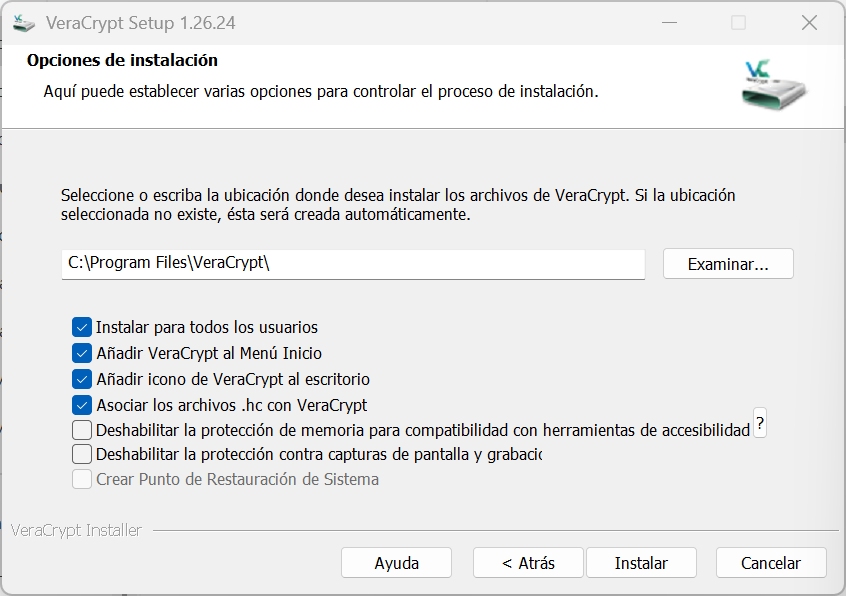Minimize the VeraCrypt Setup window
Image resolution: width=846 pixels, height=596 pixels.
pyautogui.click(x=669, y=22)
